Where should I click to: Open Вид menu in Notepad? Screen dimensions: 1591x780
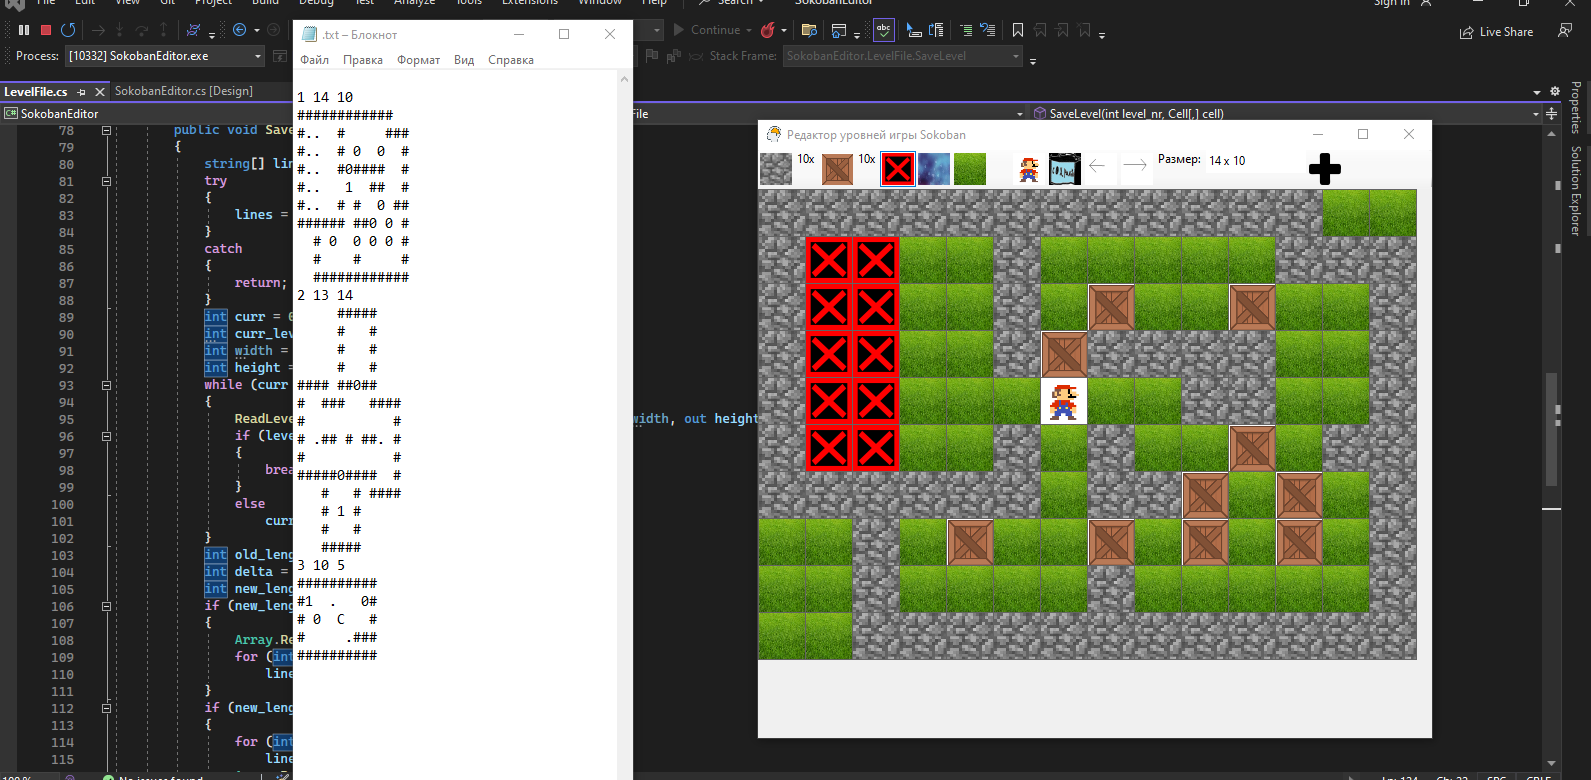tap(464, 60)
